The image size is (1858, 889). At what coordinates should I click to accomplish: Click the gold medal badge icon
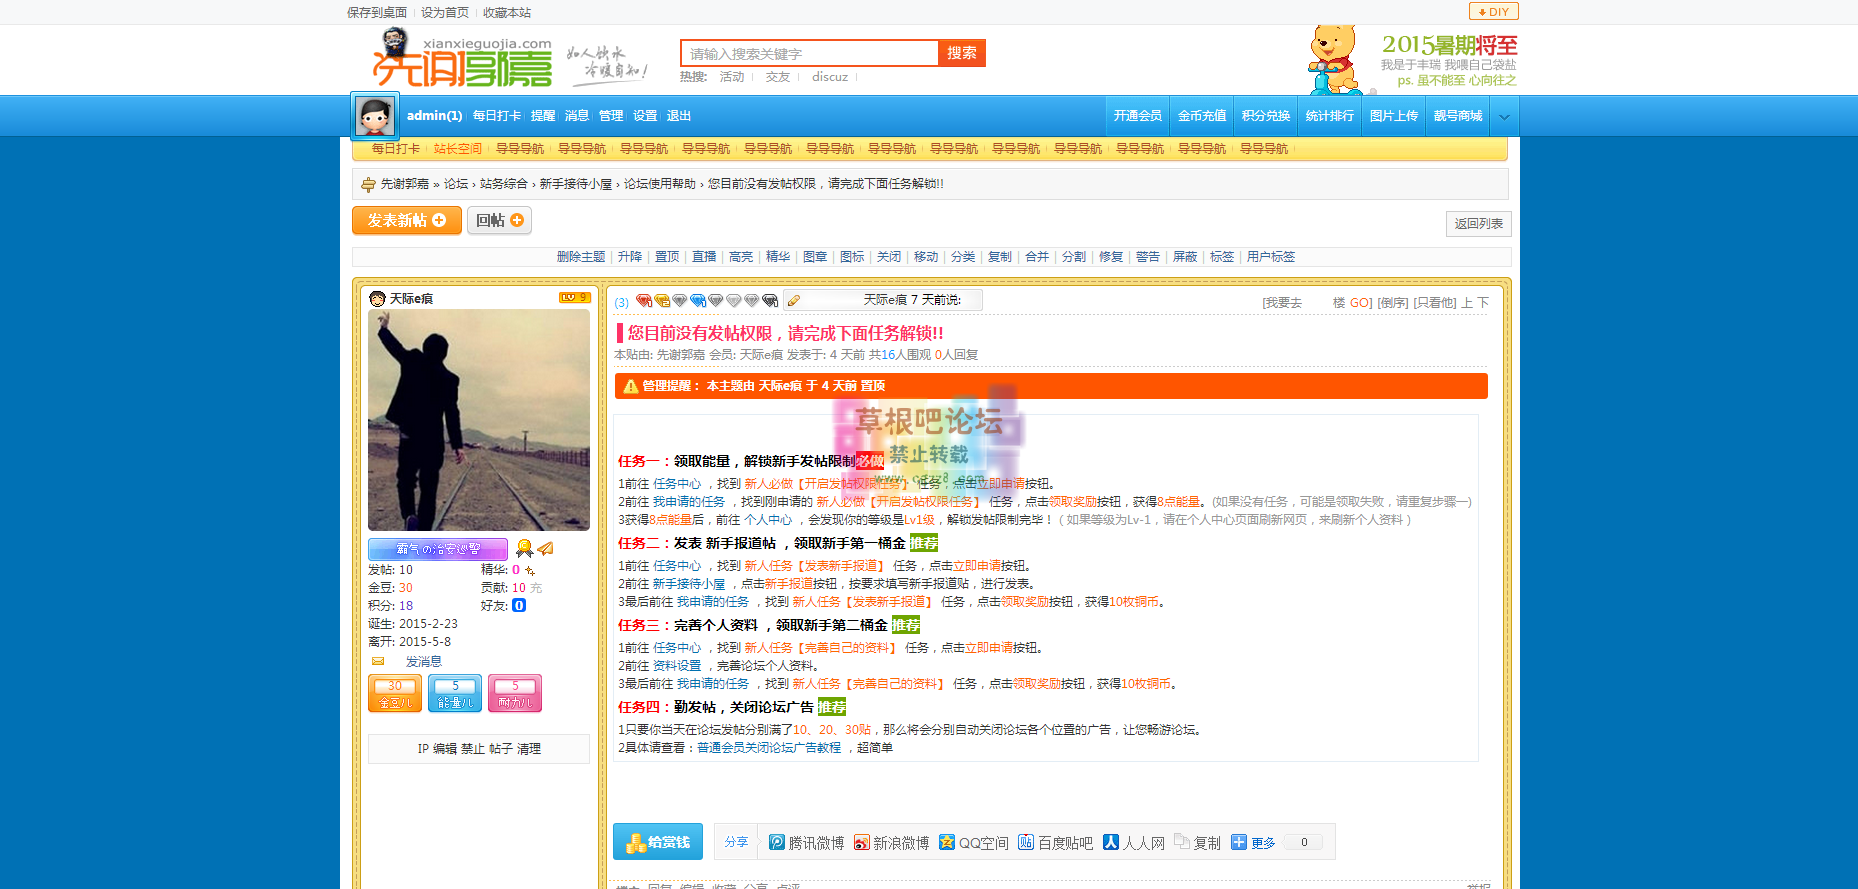coord(524,549)
